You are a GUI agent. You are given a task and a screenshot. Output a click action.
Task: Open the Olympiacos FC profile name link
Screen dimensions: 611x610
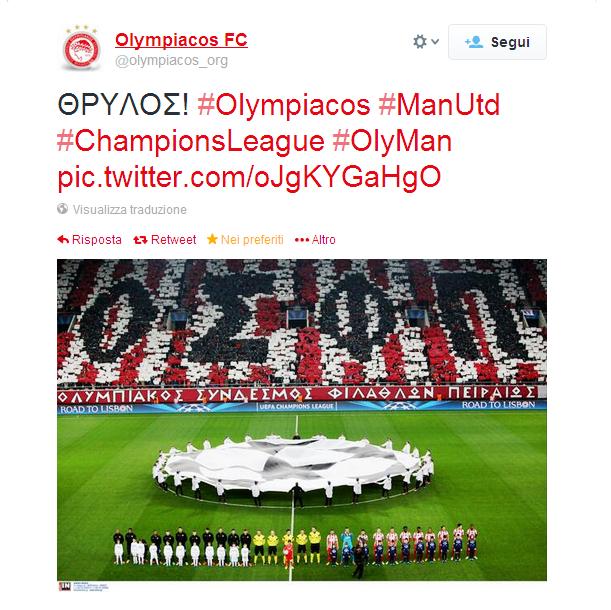pos(181,40)
